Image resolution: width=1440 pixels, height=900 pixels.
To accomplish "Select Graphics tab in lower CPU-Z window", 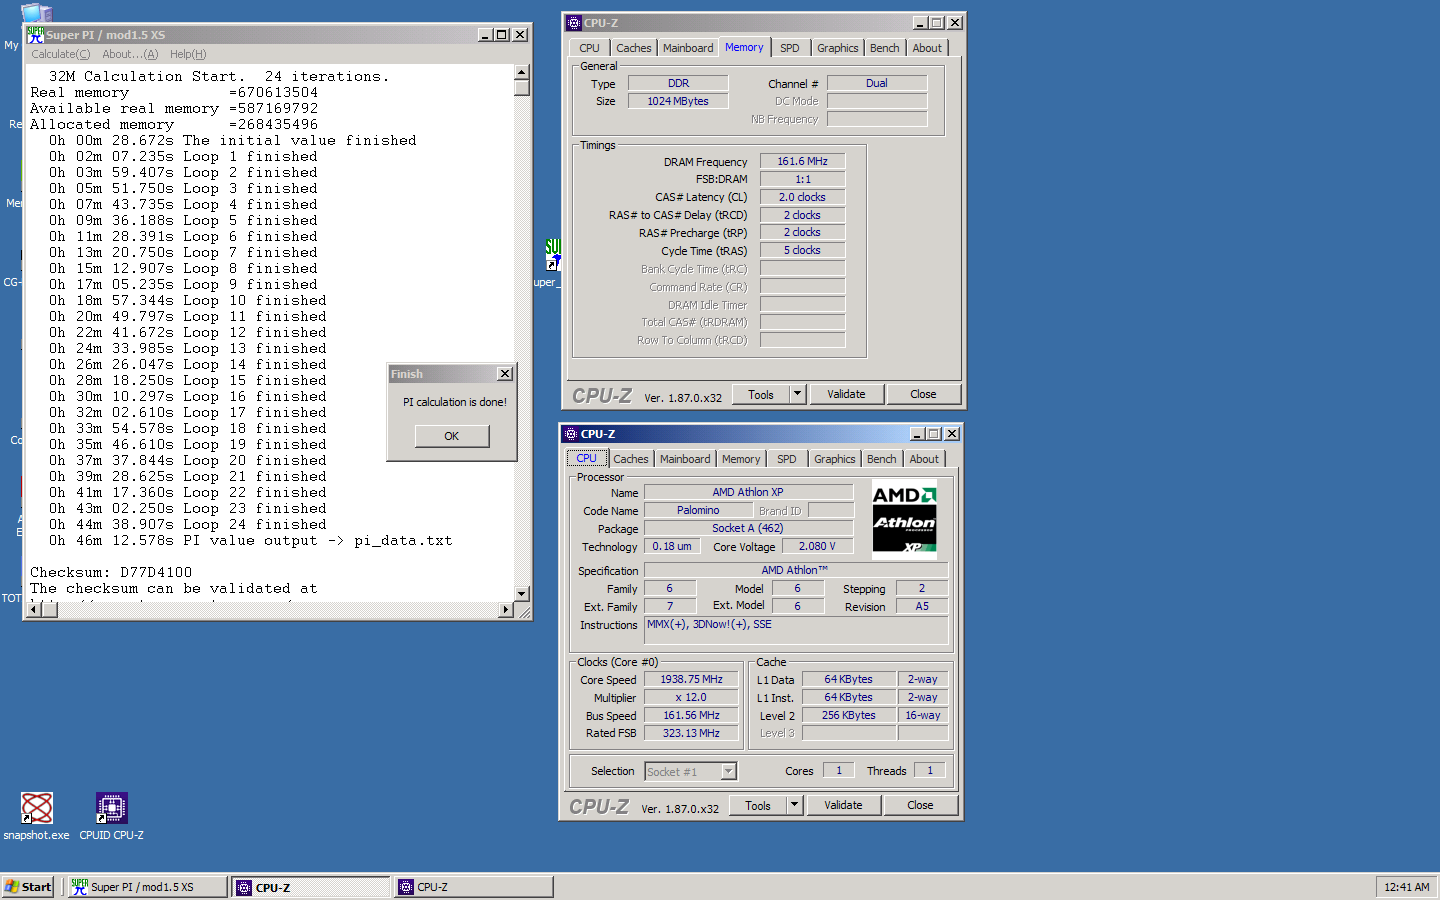I will coord(835,459).
